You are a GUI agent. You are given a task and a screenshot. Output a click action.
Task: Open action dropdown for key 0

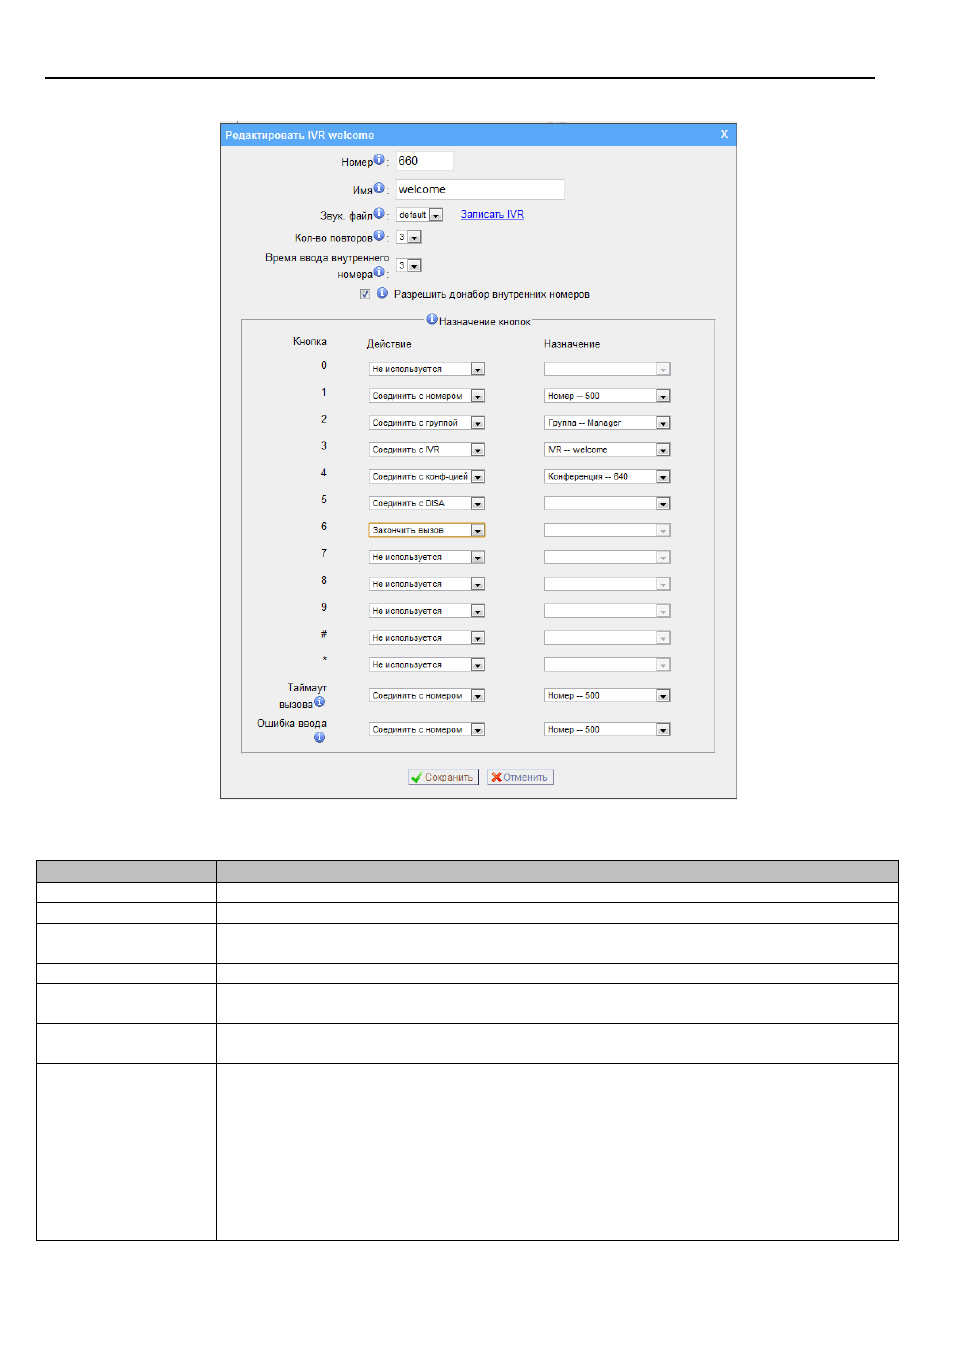pyautogui.click(x=427, y=369)
